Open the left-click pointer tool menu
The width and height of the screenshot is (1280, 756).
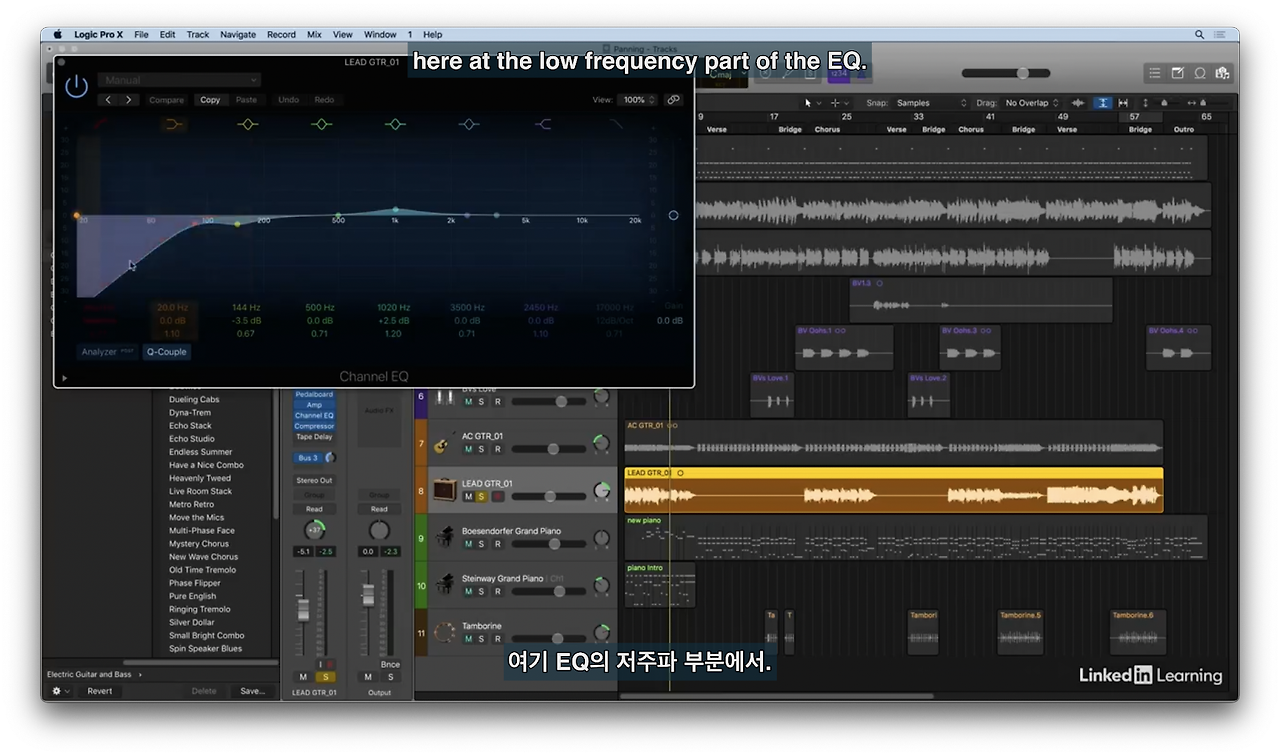(811, 103)
